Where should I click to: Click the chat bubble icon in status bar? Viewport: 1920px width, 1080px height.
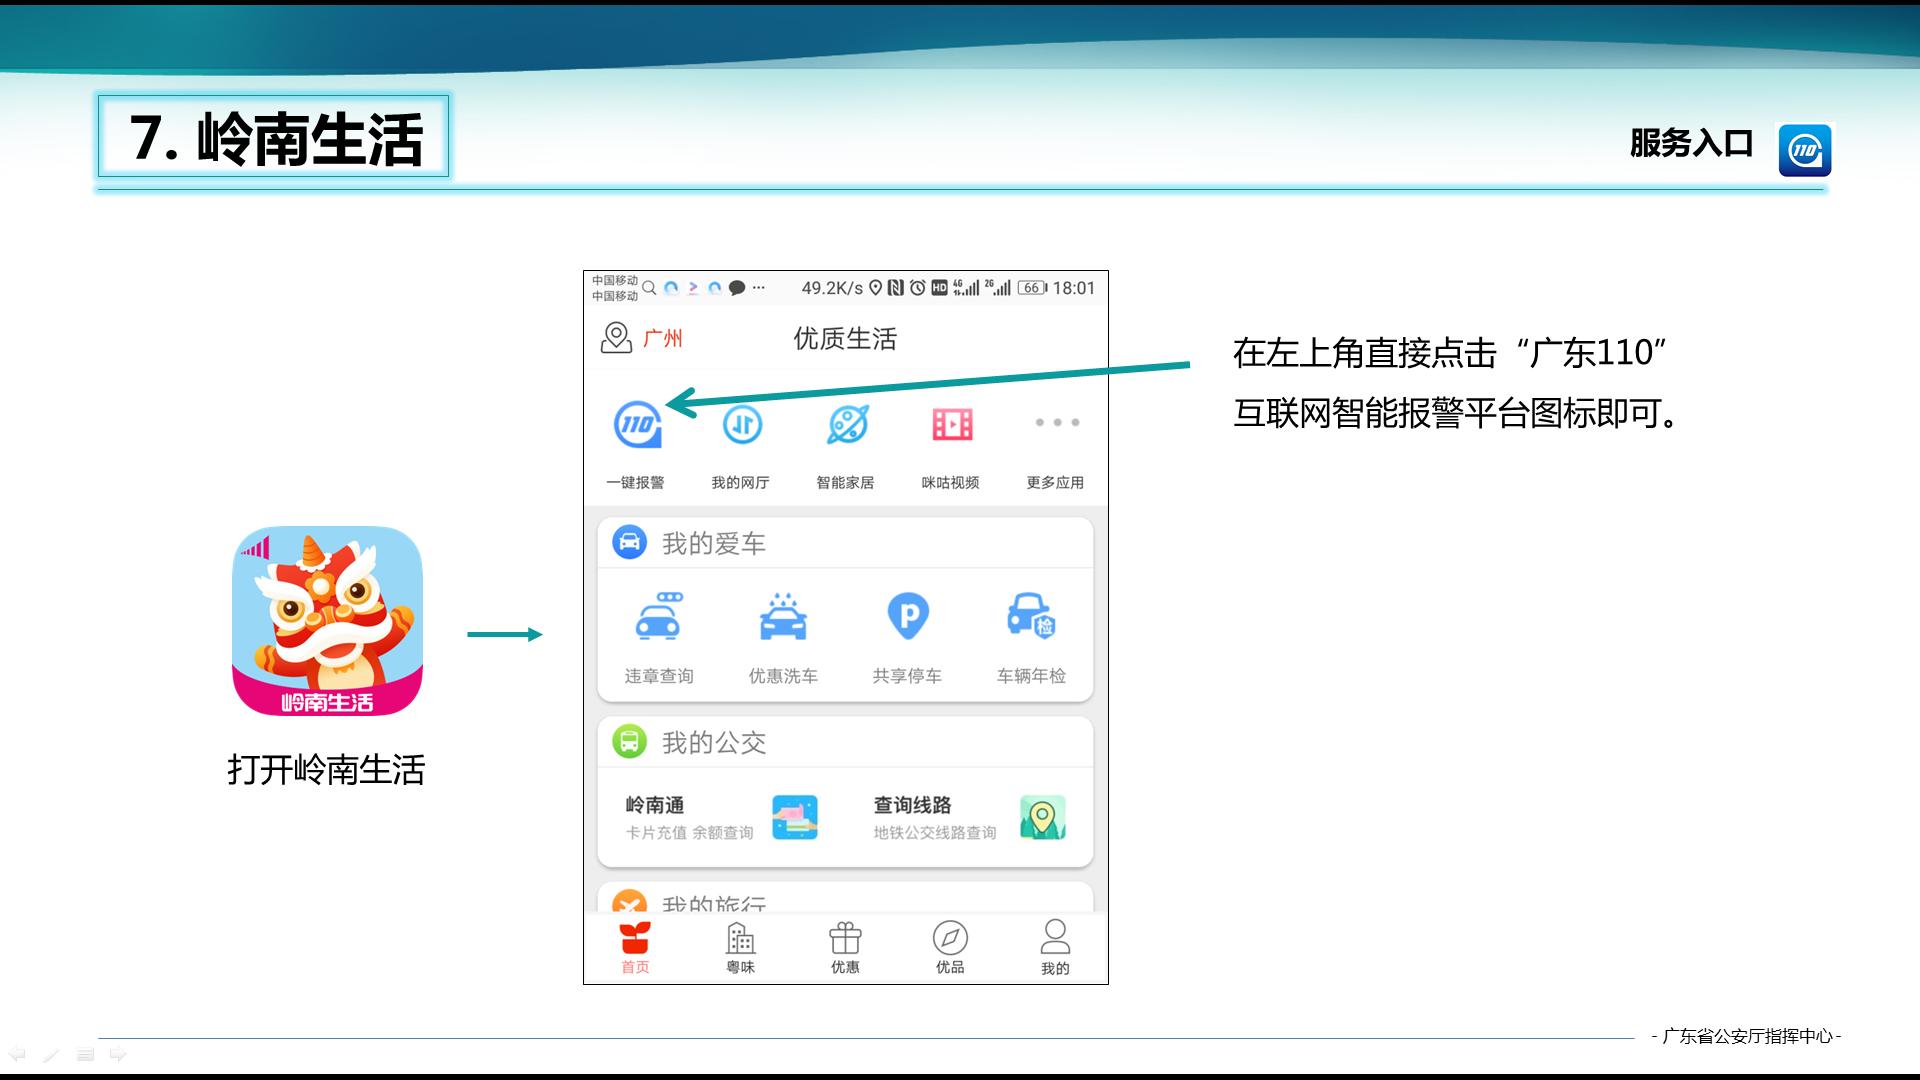pyautogui.click(x=737, y=288)
